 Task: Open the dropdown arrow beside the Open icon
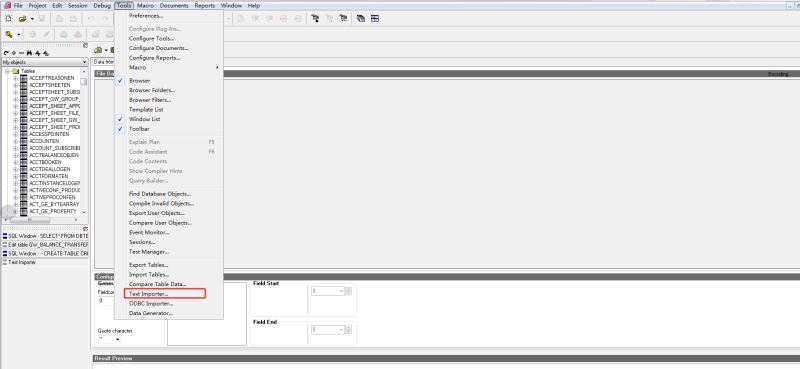pos(32,19)
